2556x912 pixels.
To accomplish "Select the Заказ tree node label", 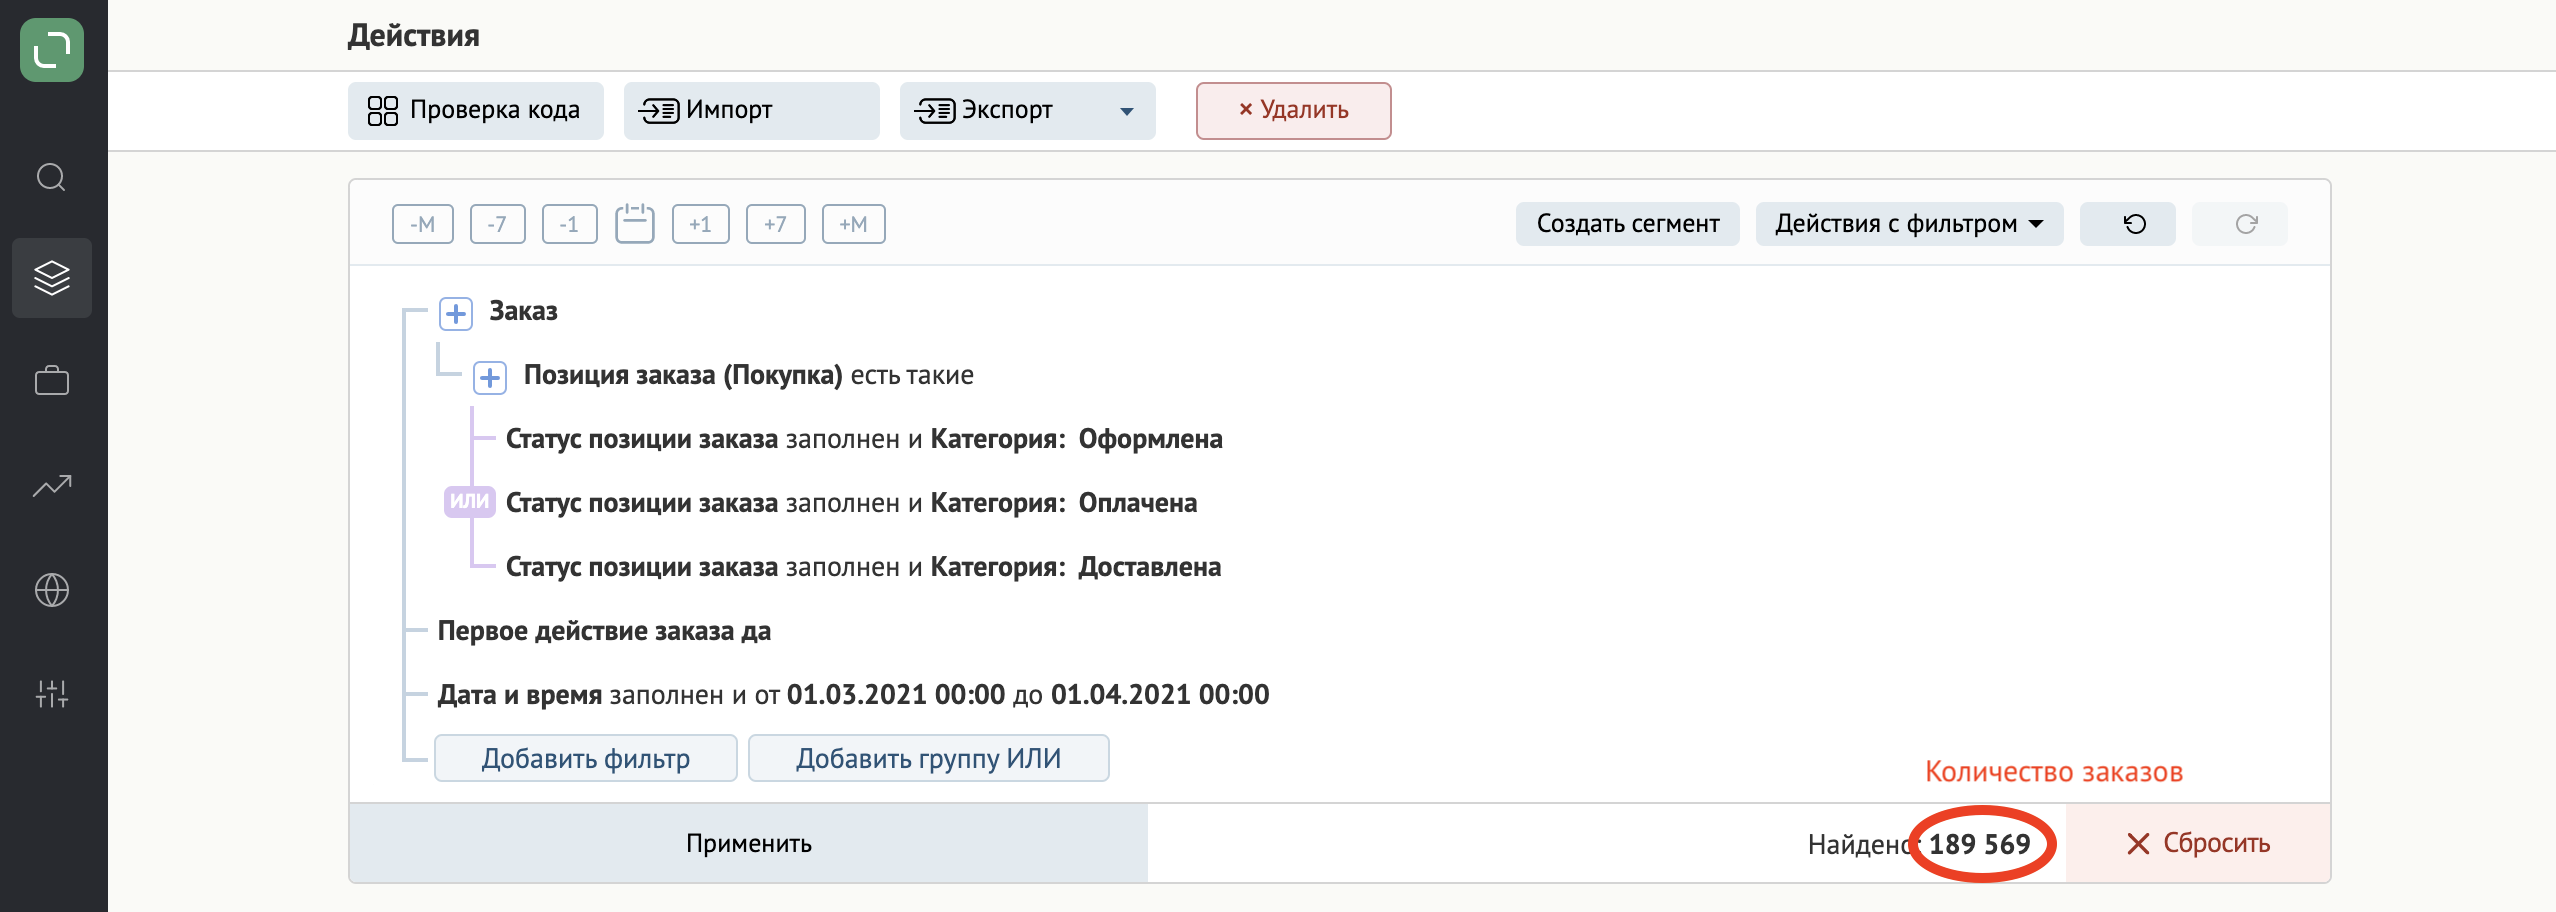I will click(x=523, y=311).
